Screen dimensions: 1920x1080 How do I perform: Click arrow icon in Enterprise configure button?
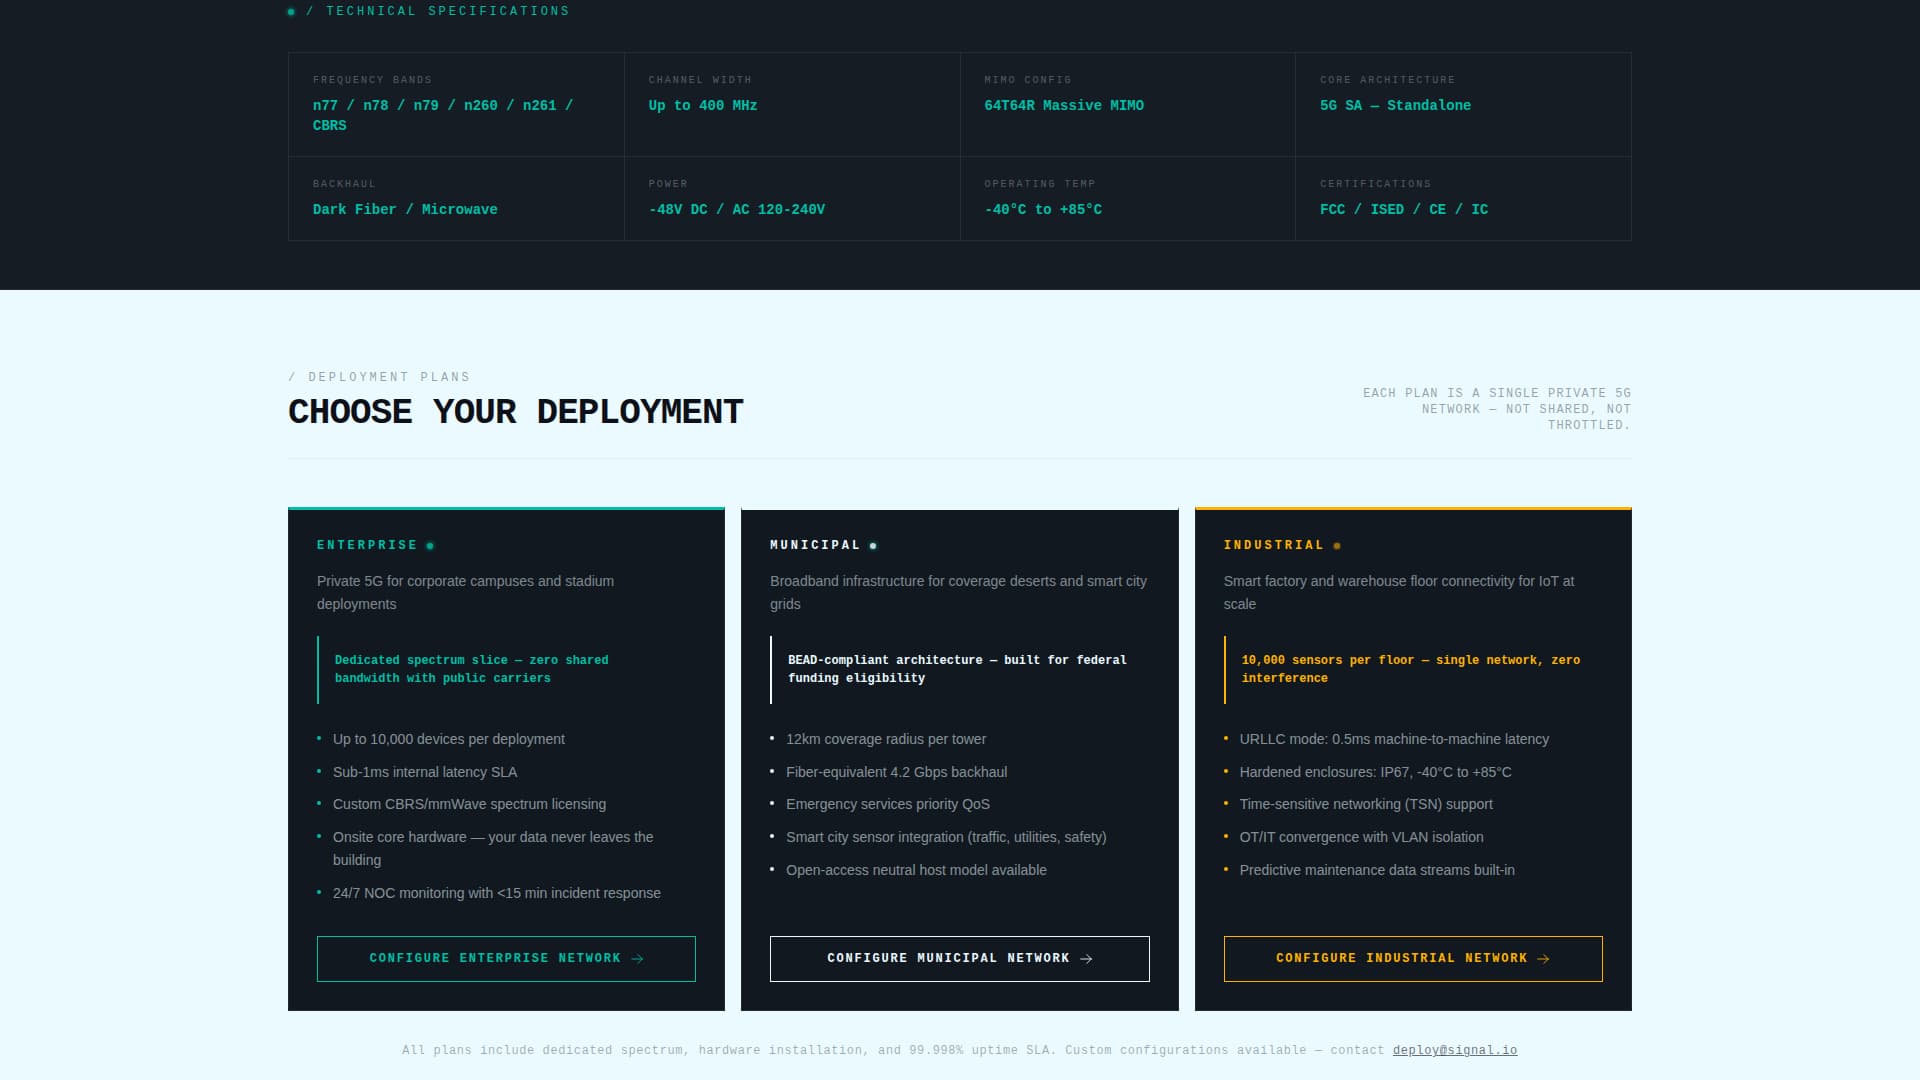coord(638,959)
